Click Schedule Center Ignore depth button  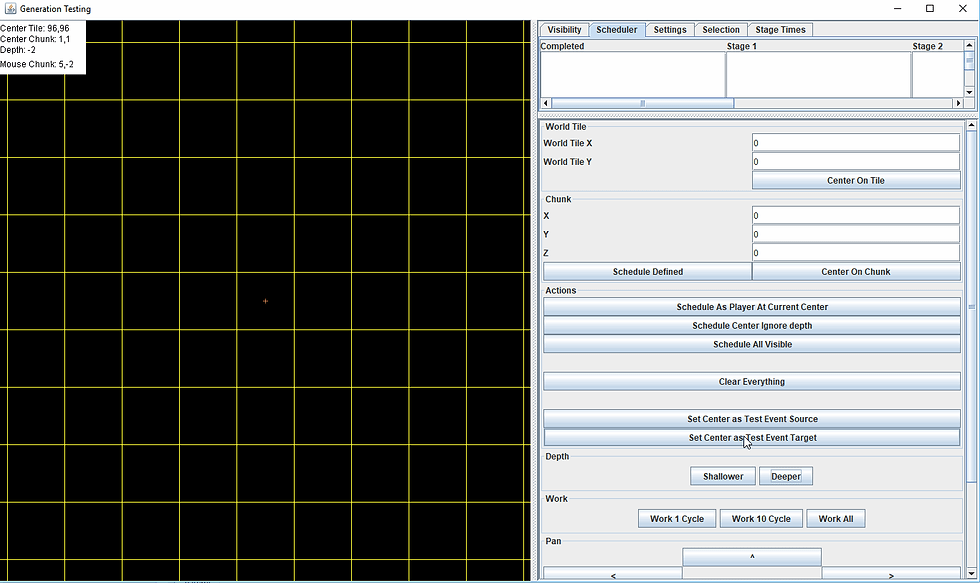tap(752, 326)
